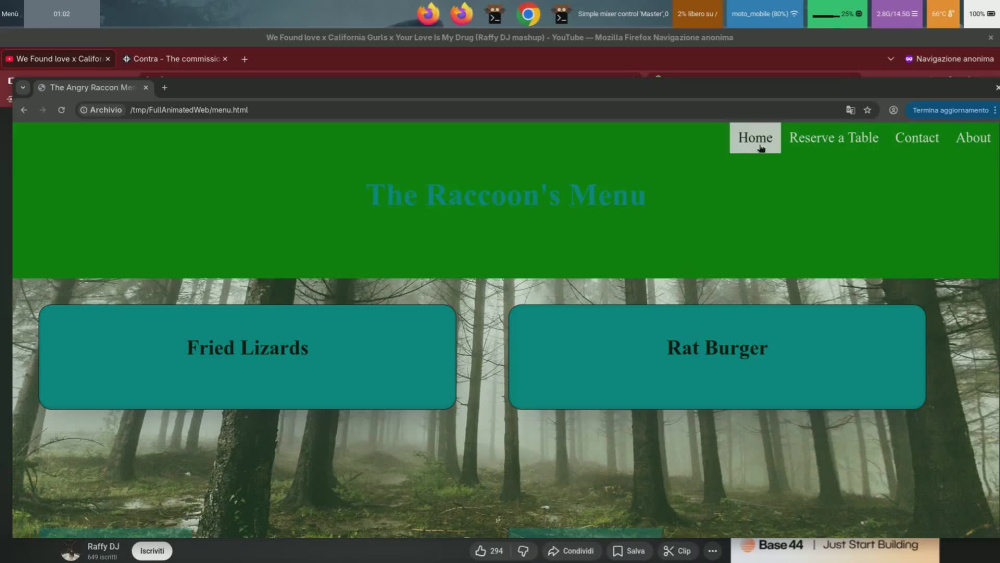
Task: Click memory usage 2.8G/14.5G indicator
Action: click(x=897, y=13)
